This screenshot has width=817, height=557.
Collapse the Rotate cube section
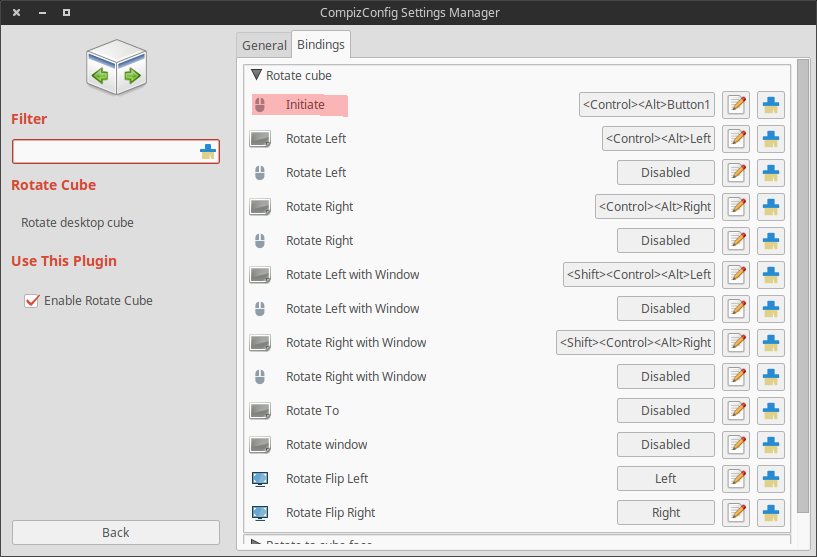[x=256, y=75]
